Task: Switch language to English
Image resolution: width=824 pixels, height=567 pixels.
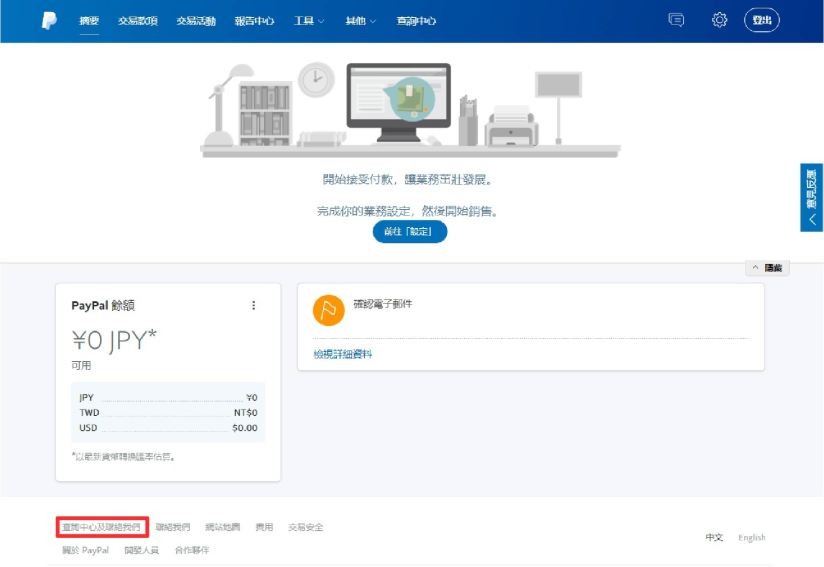Action: point(751,538)
